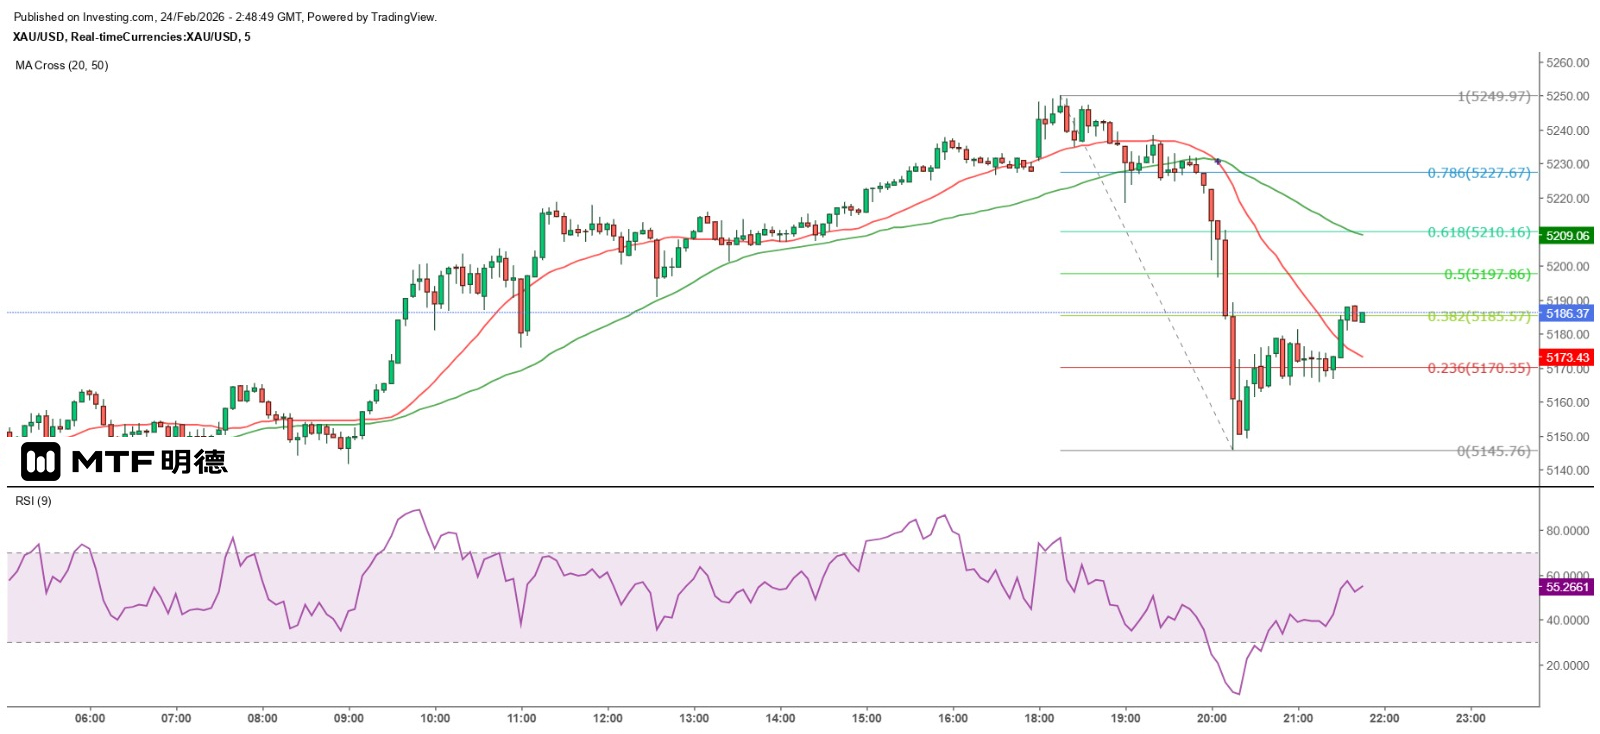Click the 5260.00 label on price axis
Screen dimensions: 1600x734
click(1567, 63)
